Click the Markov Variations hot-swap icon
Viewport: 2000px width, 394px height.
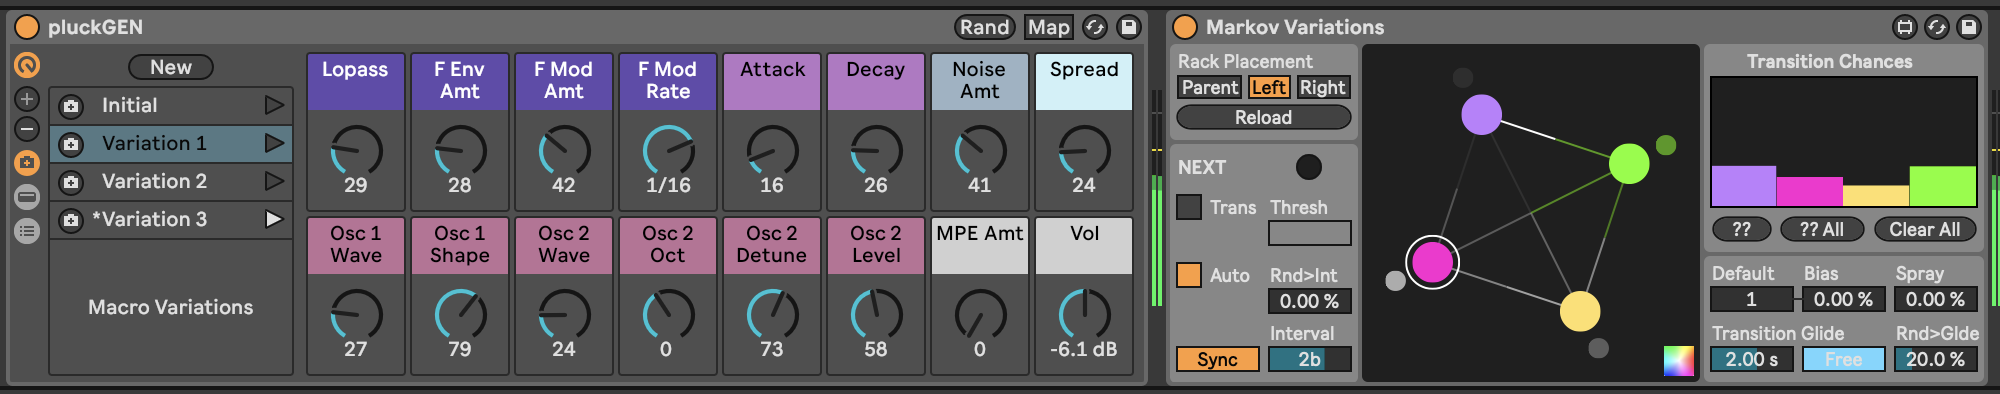pyautogui.click(x=1936, y=27)
